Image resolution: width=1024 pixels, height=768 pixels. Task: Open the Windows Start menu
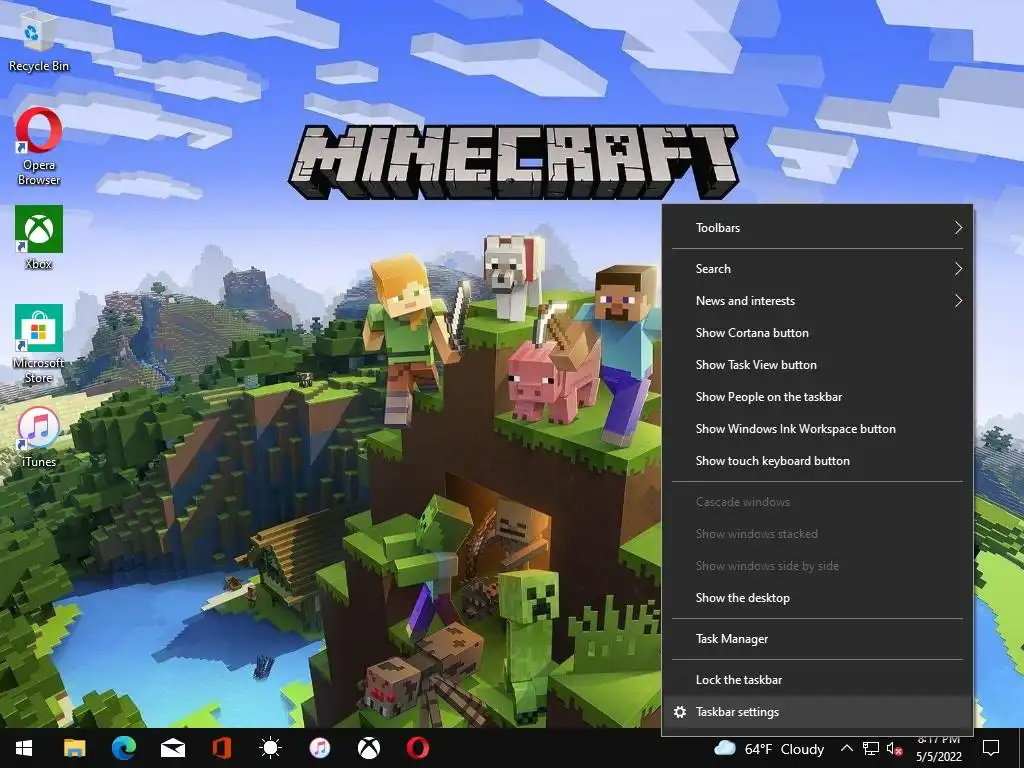point(24,748)
